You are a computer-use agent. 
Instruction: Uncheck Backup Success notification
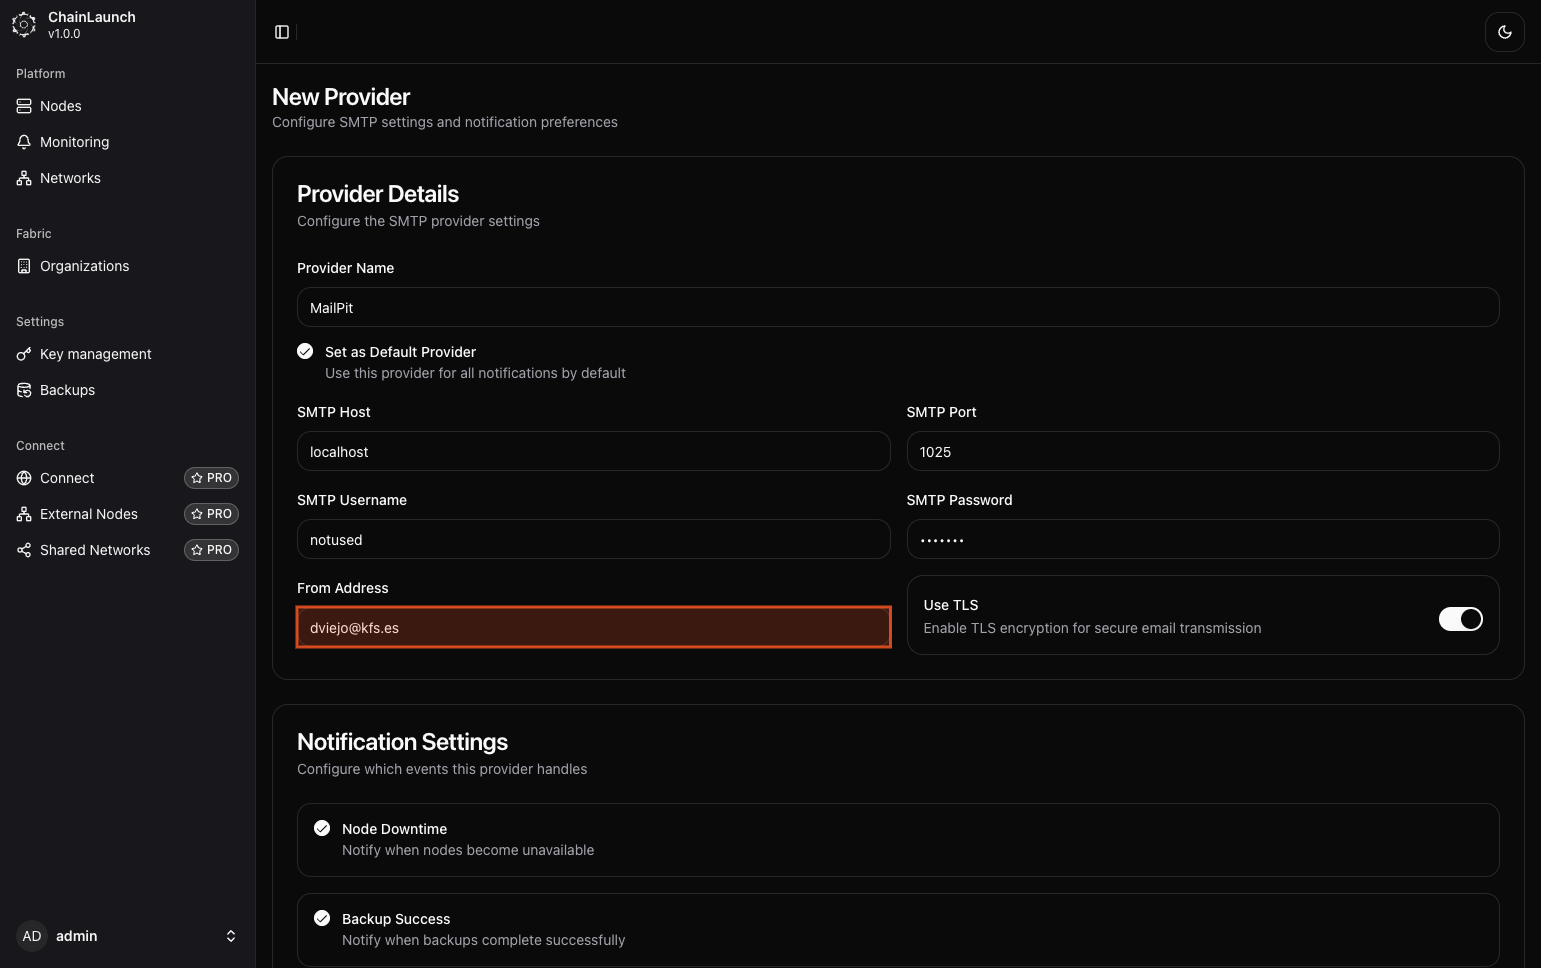tap(322, 918)
